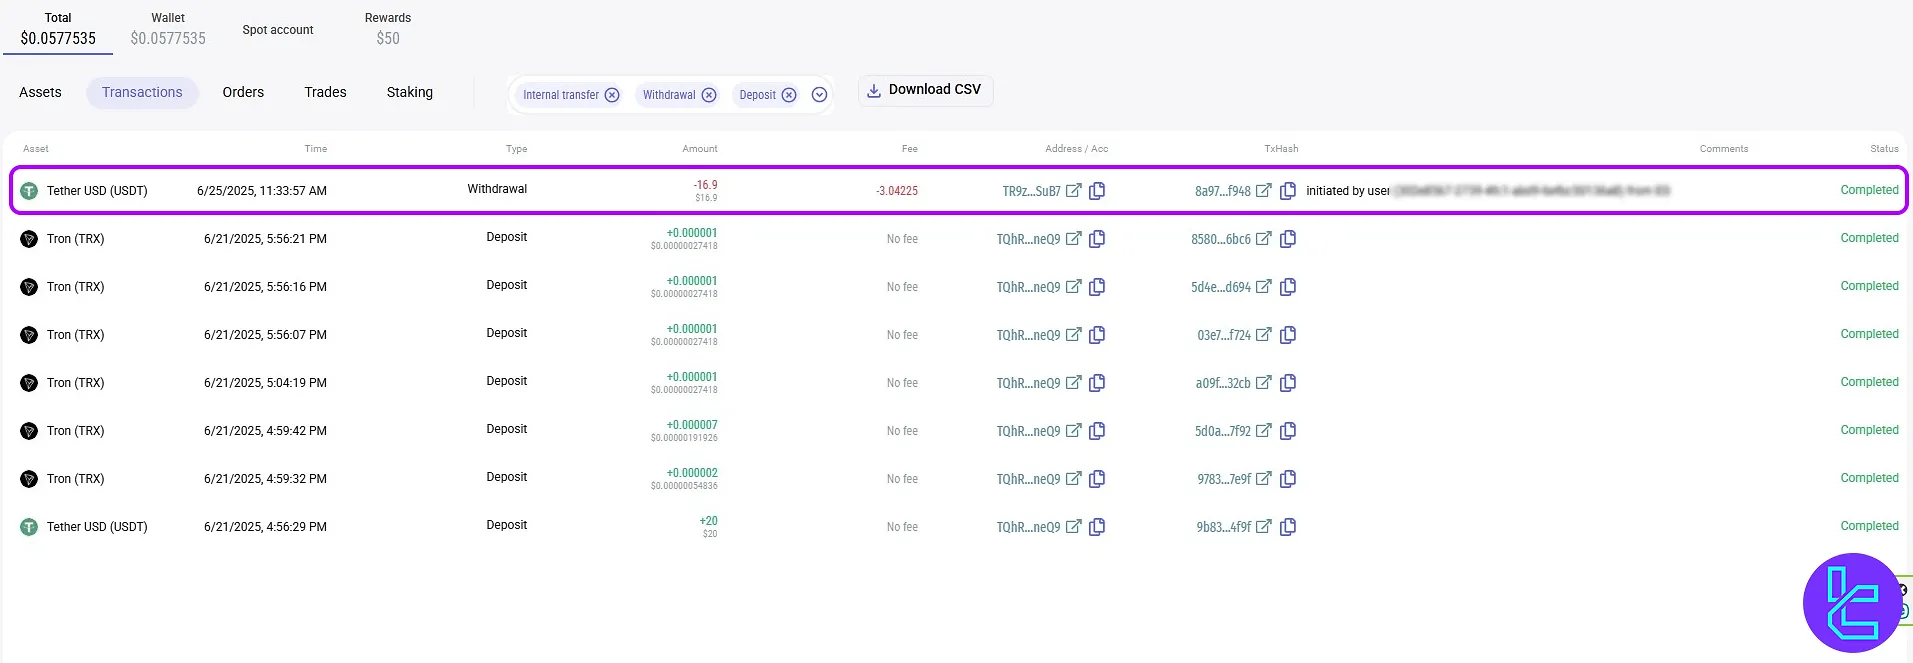Switch to the Assets tab
This screenshot has width=1913, height=663.
[40, 92]
